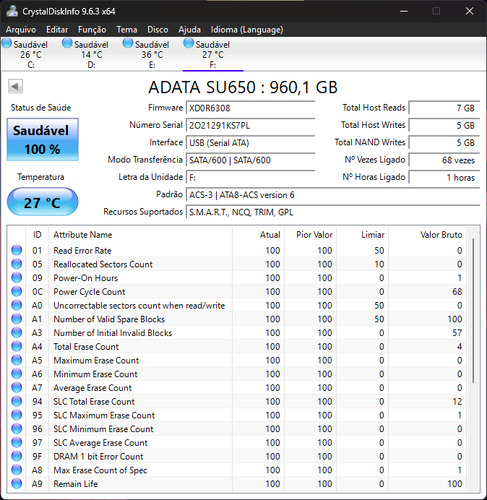Select the "Power Cycle Count" attribute text
This screenshot has width=487, height=500.
[x=89, y=292]
